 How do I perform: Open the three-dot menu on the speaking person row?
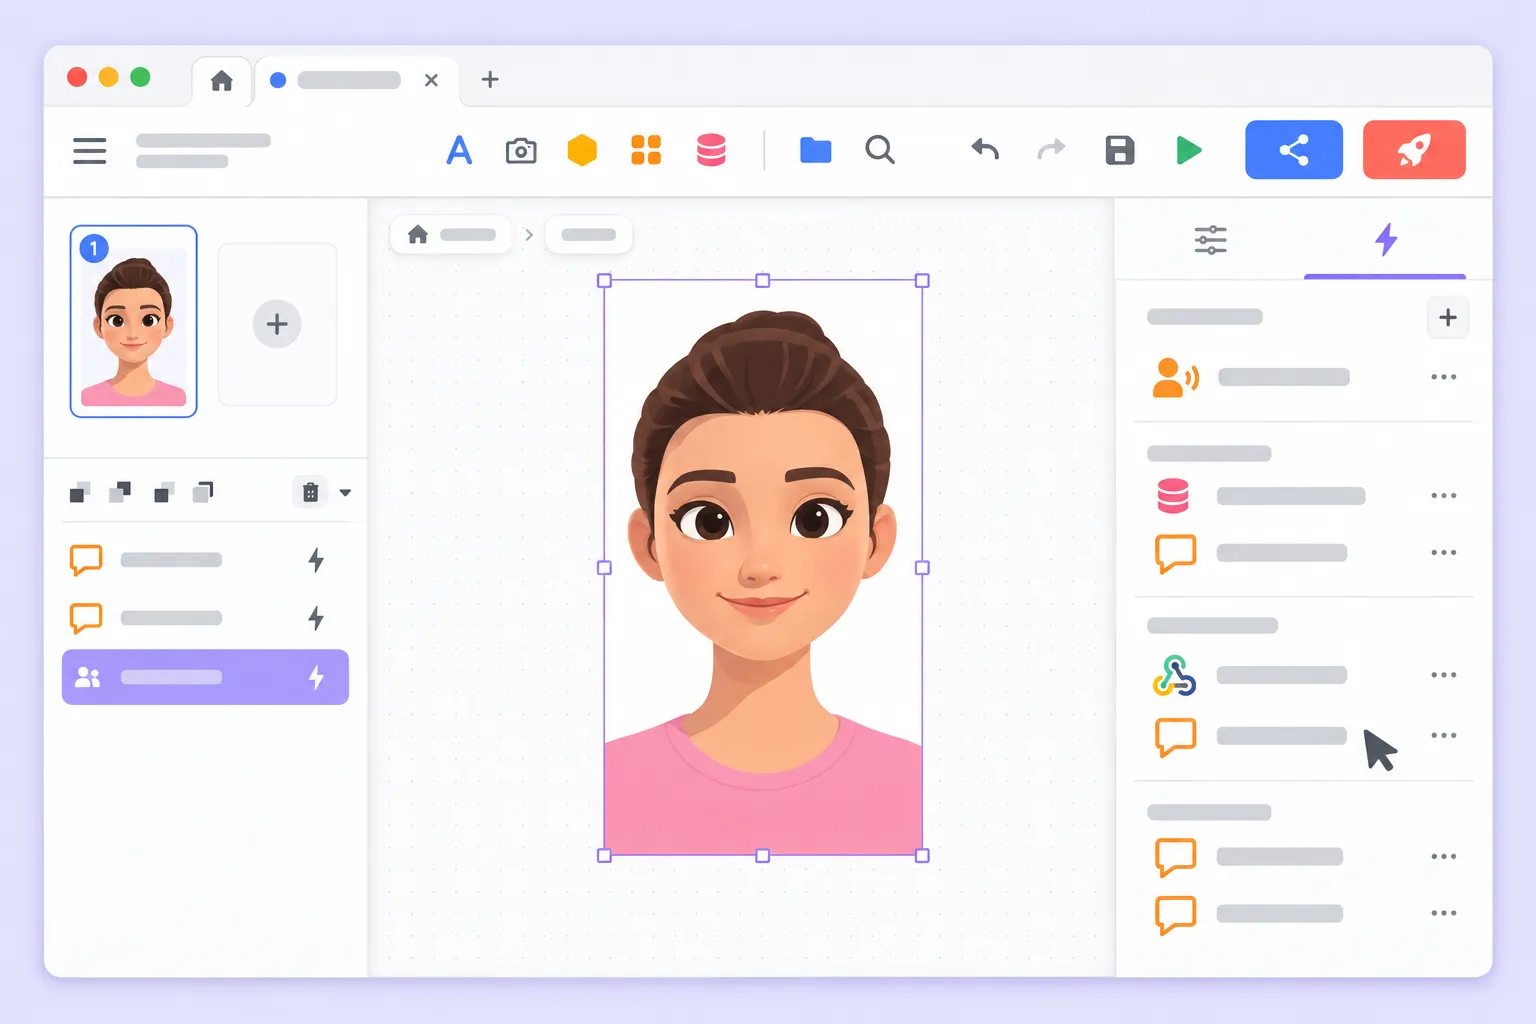click(1443, 377)
